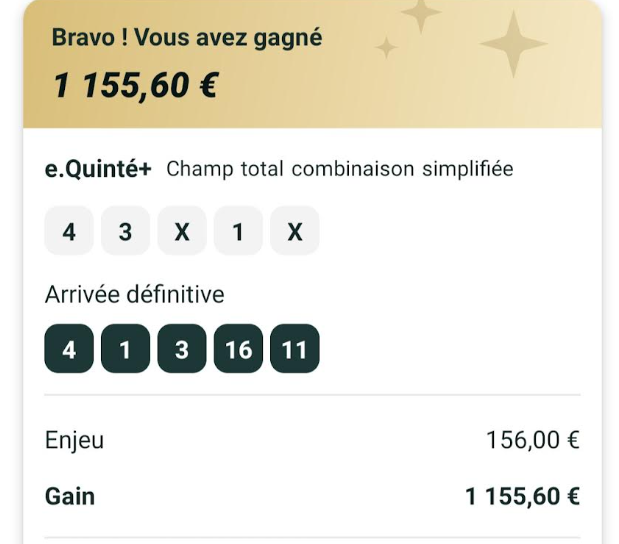
Task: Select the last X chip of the combination
Action: click(x=295, y=232)
